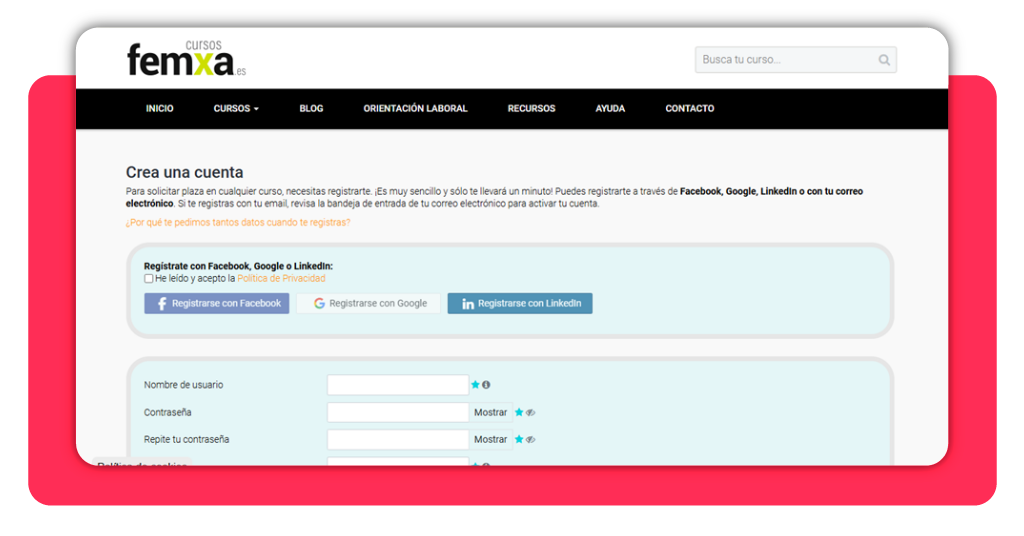Open the AYUDA menu item
This screenshot has height=536, width=1024.
point(610,108)
